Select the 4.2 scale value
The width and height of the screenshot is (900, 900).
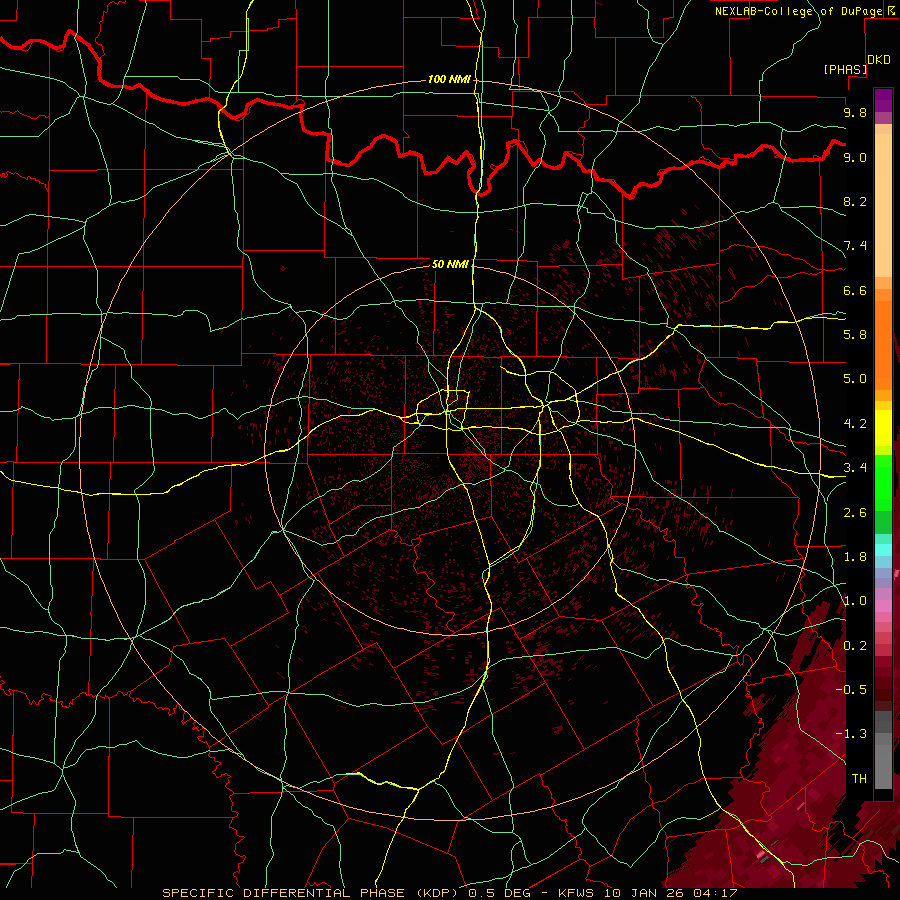(x=855, y=424)
